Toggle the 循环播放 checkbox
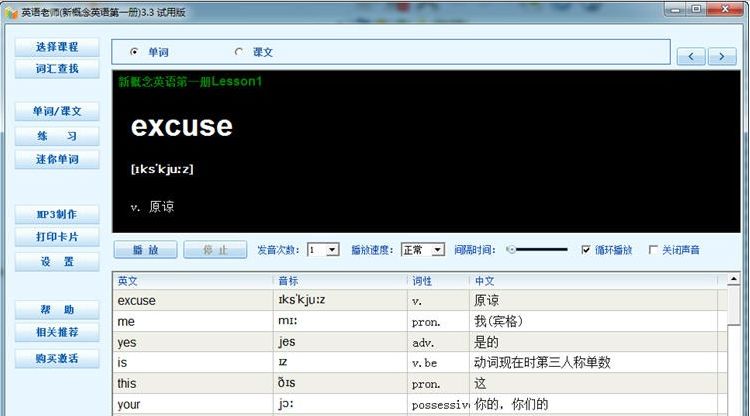 (x=586, y=250)
